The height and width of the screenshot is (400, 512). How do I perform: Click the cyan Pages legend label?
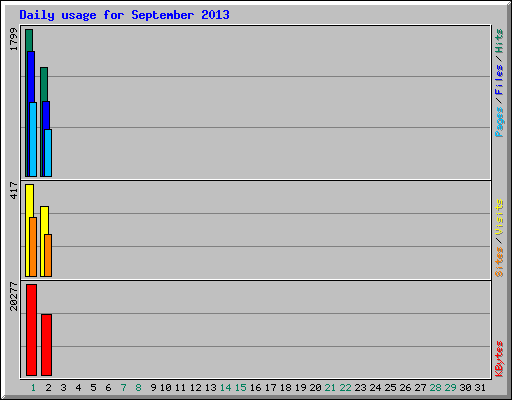tap(499, 122)
